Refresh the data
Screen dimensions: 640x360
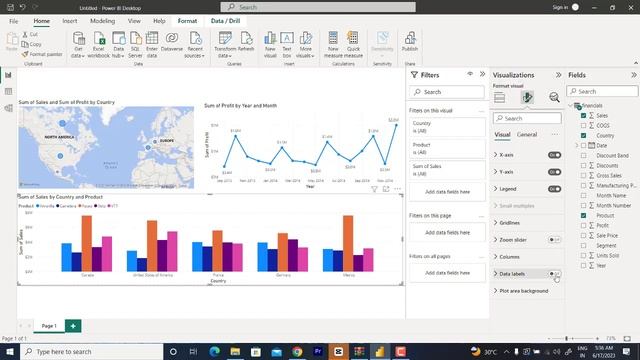[246, 42]
